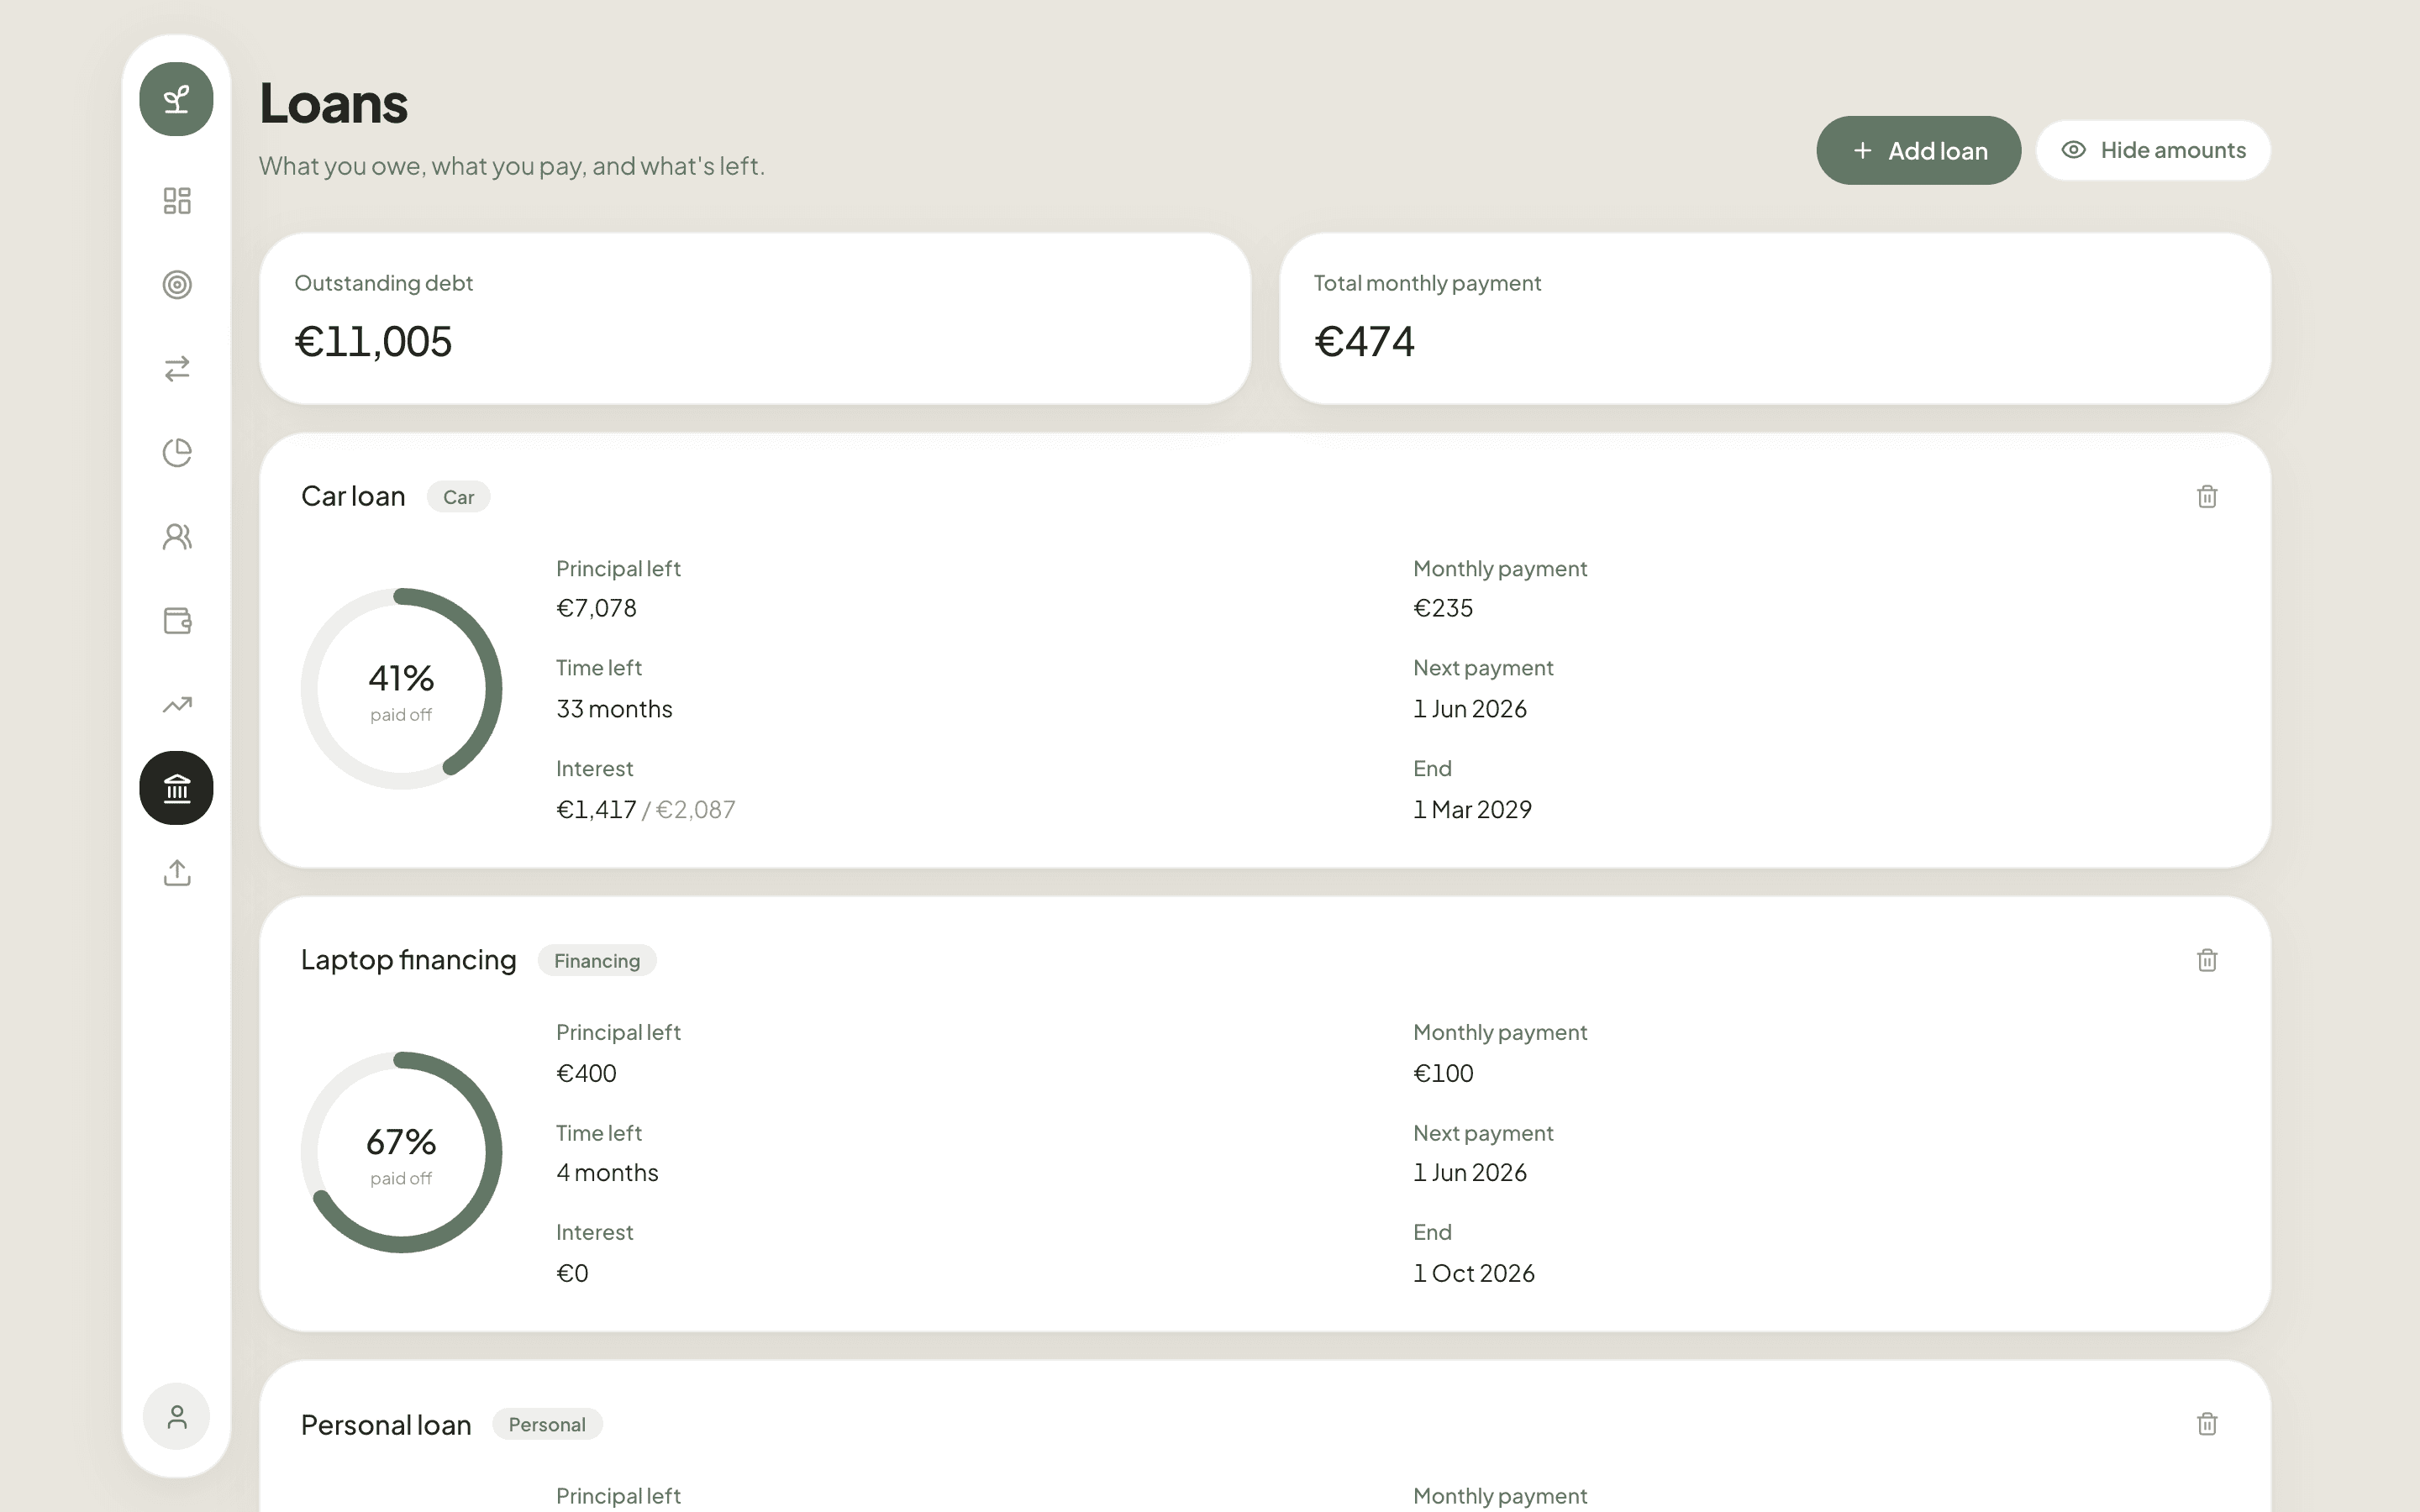Select the bank loans icon in sidebar
The height and width of the screenshot is (1512, 2420).
tap(176, 788)
